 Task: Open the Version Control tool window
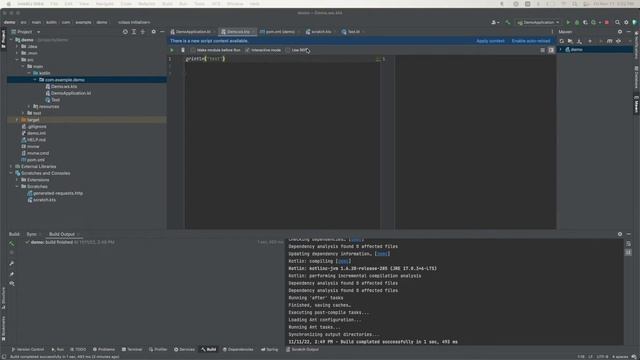28,350
